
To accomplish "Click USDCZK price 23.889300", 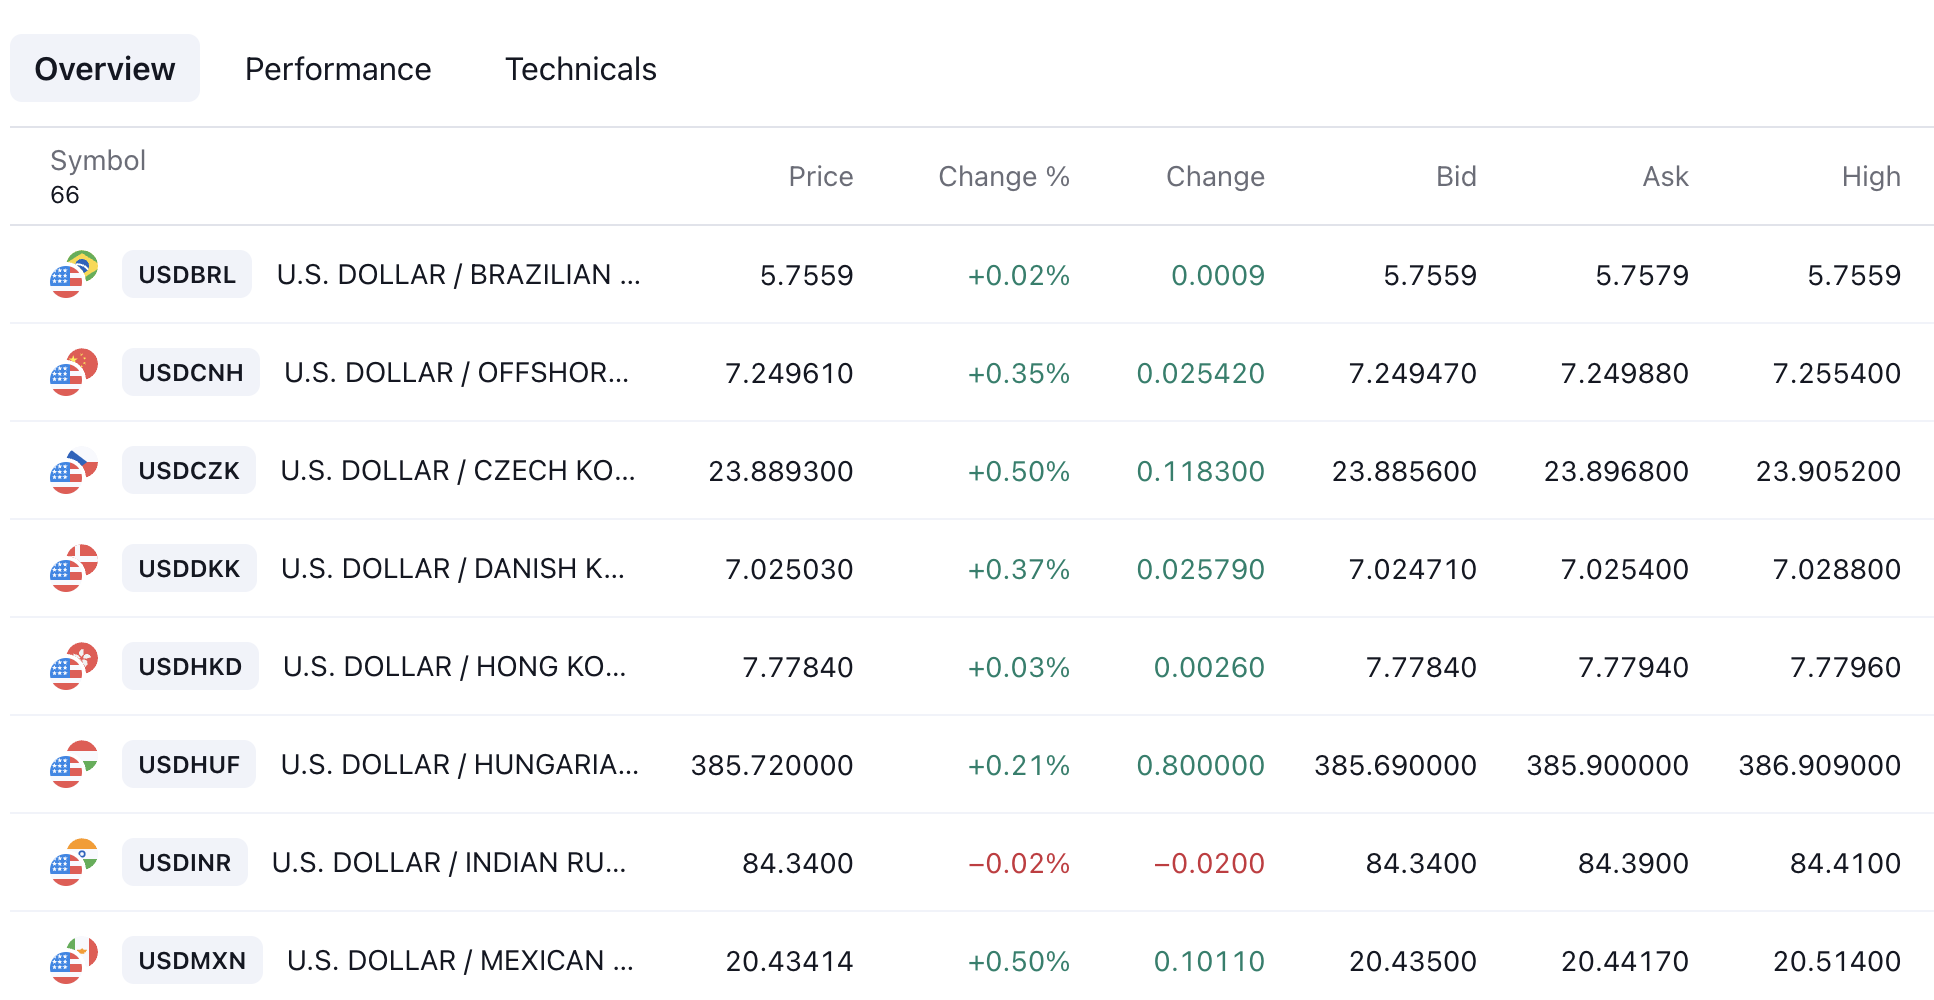I will [x=781, y=471].
